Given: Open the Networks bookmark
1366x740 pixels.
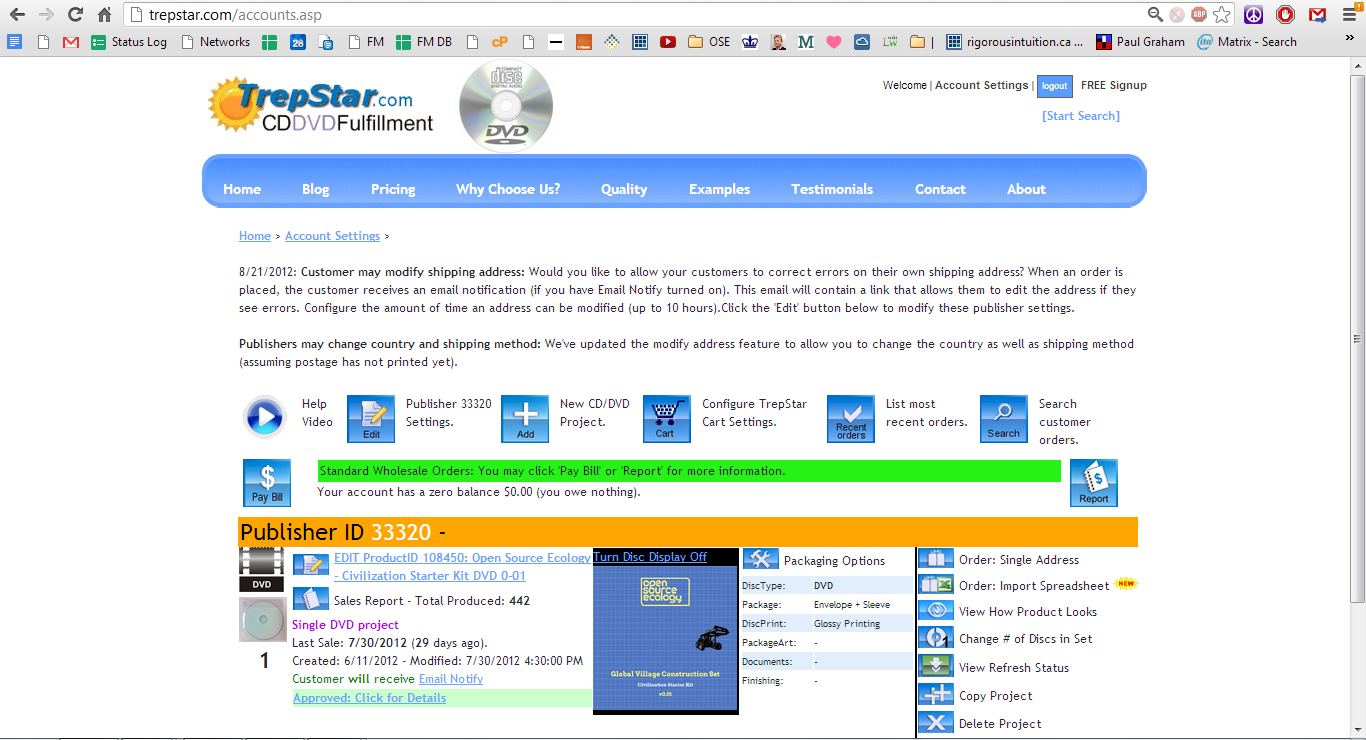Looking at the screenshot, I should click(x=216, y=42).
